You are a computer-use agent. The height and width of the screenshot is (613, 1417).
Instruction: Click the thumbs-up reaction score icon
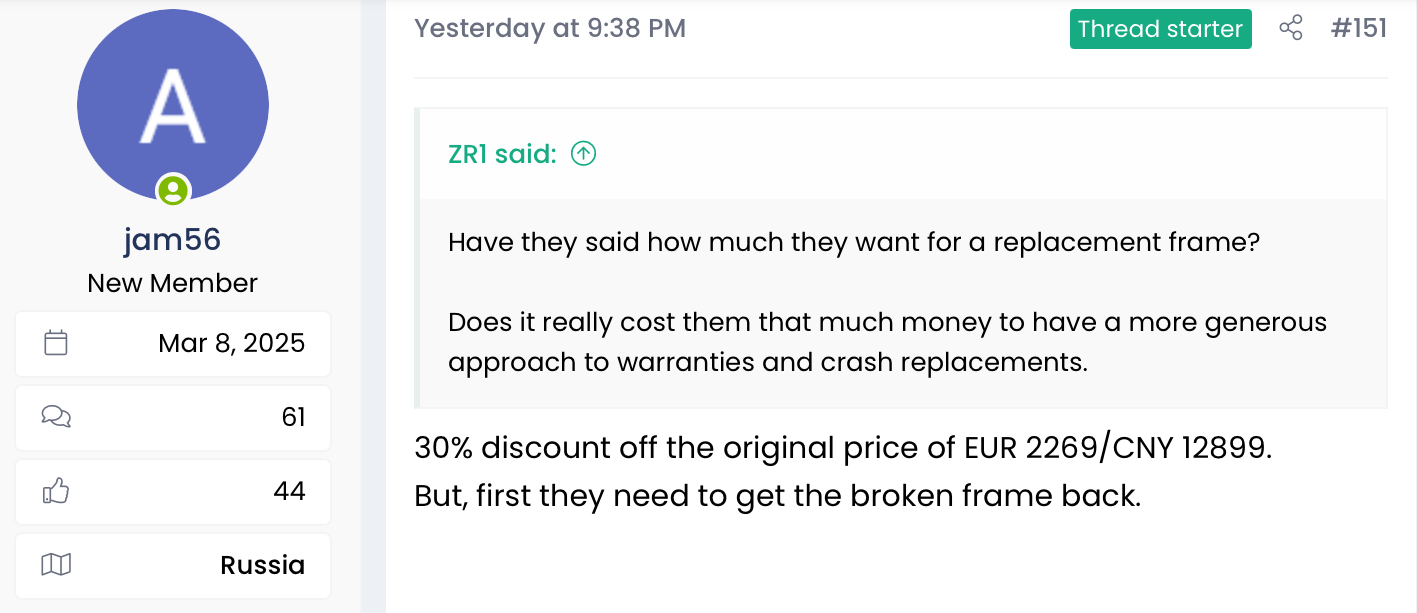tap(56, 491)
